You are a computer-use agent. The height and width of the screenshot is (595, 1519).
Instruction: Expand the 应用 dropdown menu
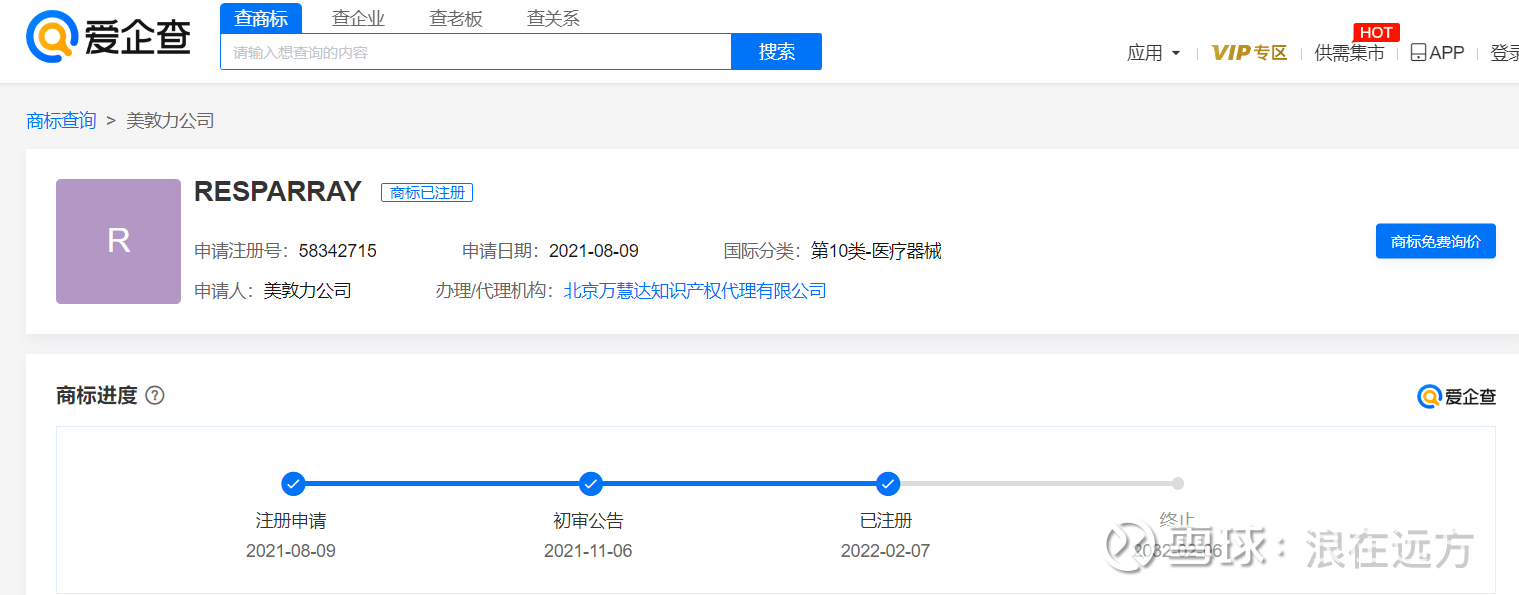pyautogui.click(x=1154, y=53)
